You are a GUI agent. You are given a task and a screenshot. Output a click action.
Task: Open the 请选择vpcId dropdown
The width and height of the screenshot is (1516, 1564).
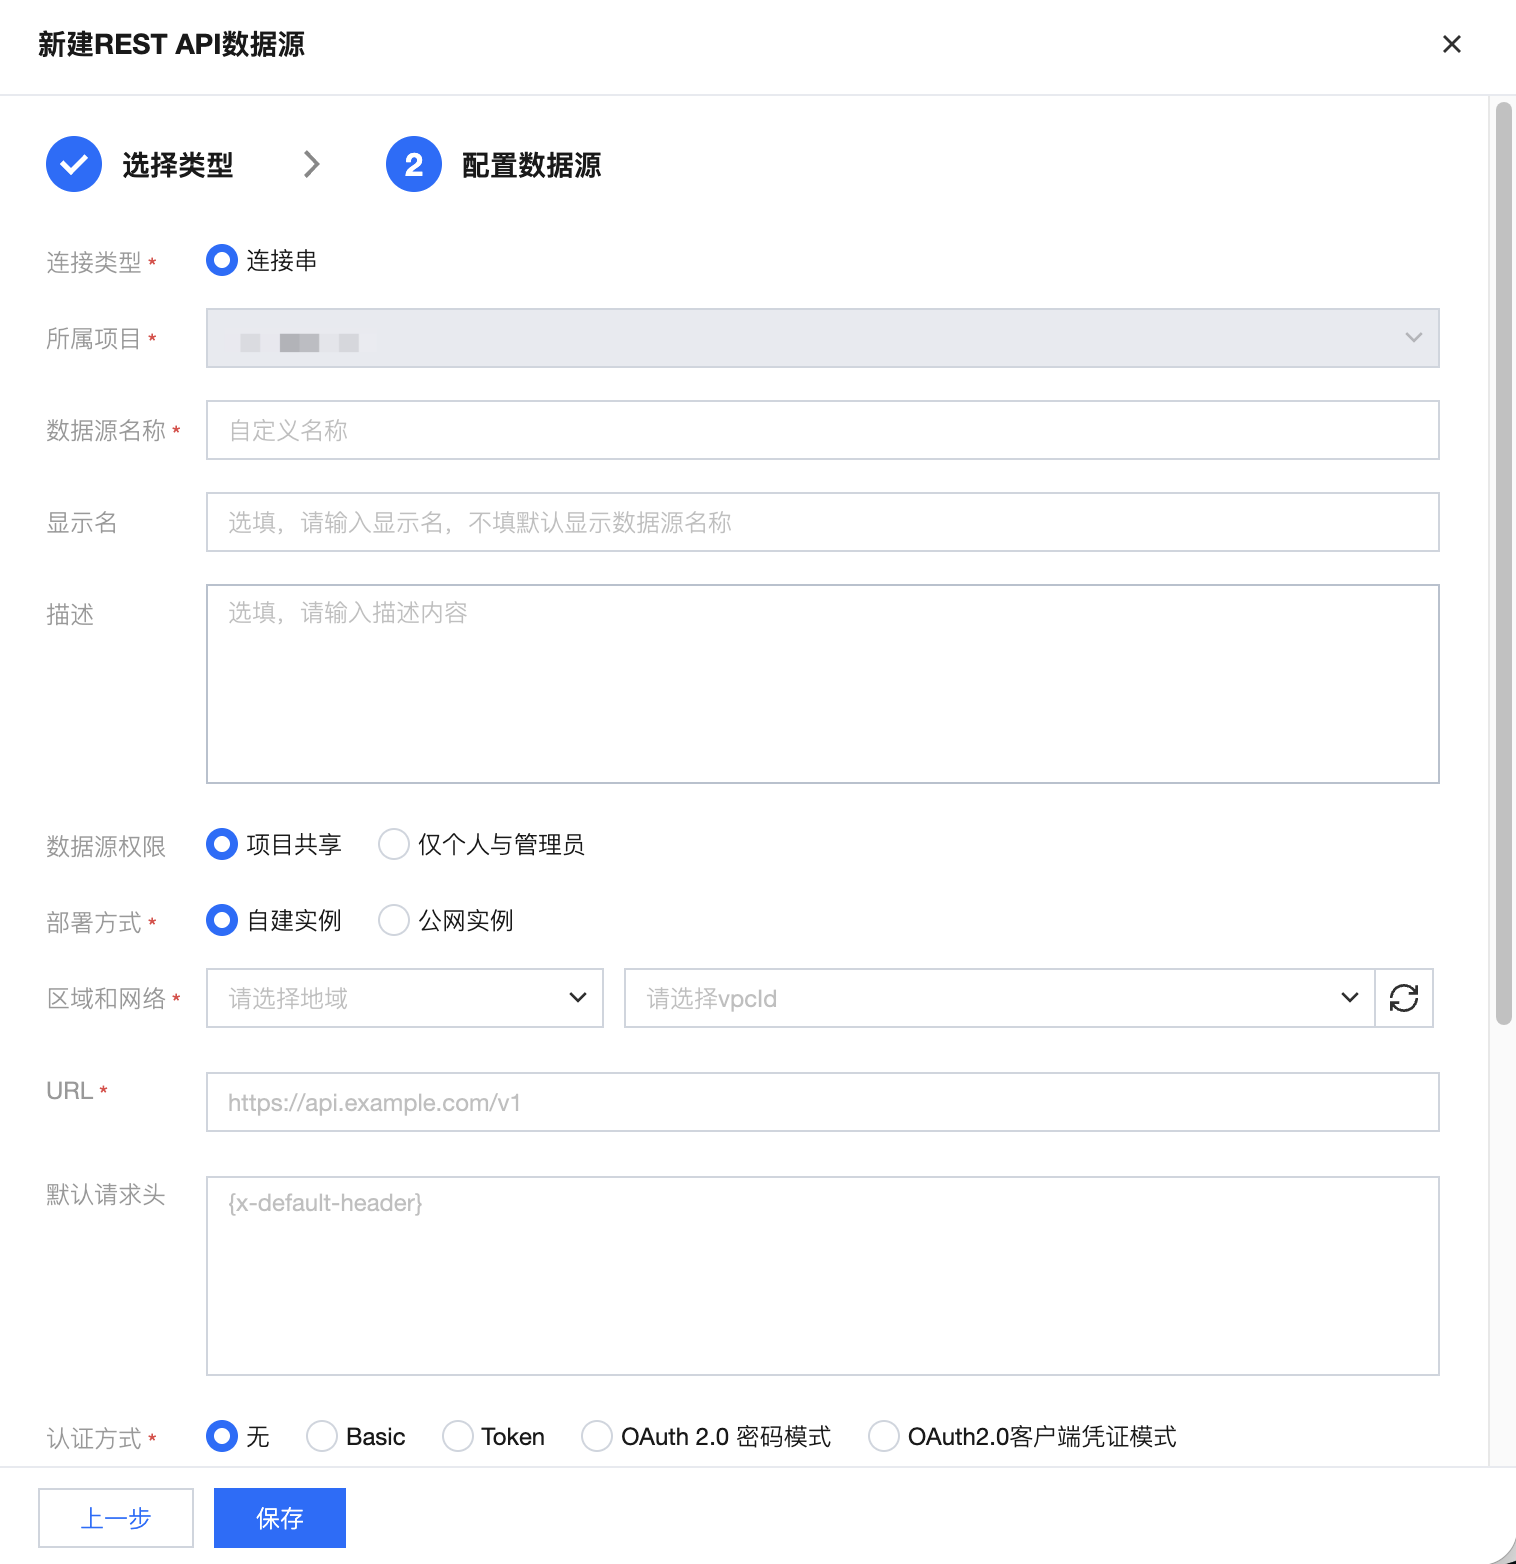[x=1000, y=998]
